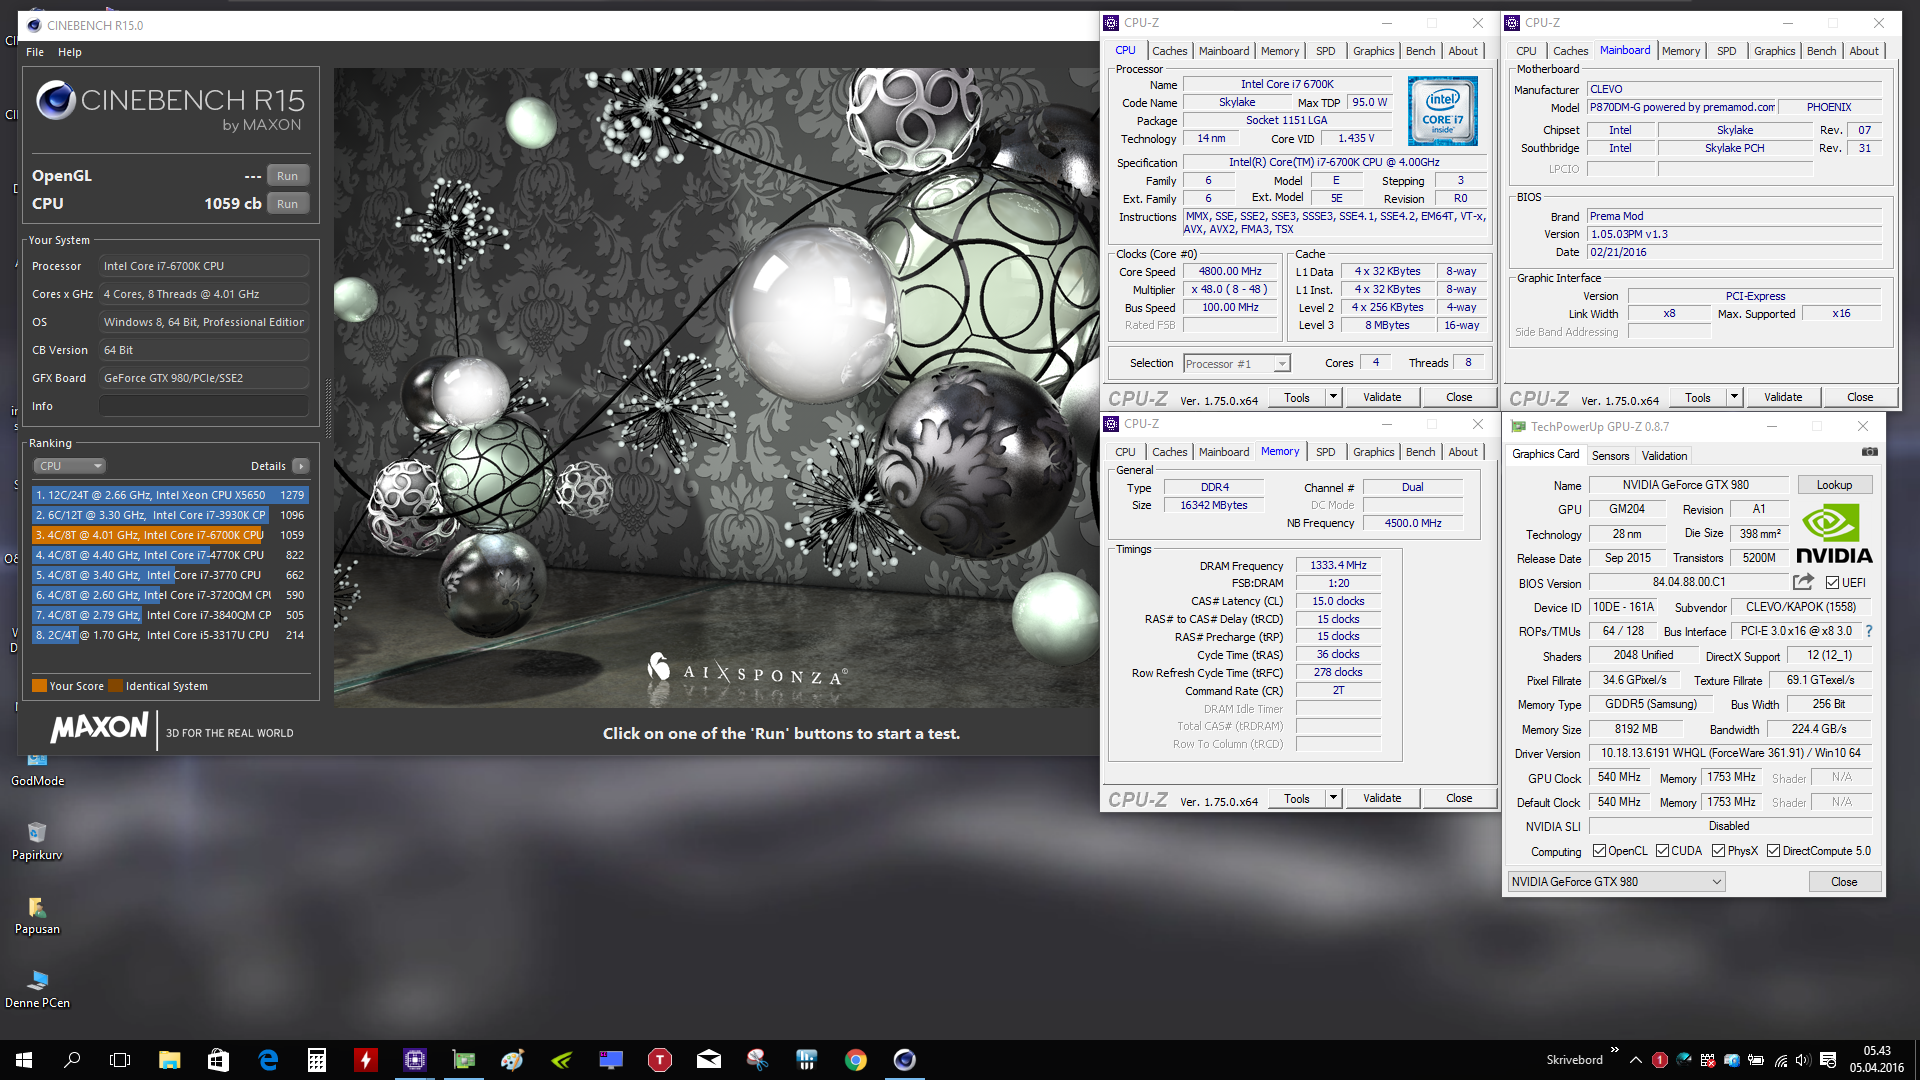Run the CPU benchmark in Cinebench

coord(287,204)
